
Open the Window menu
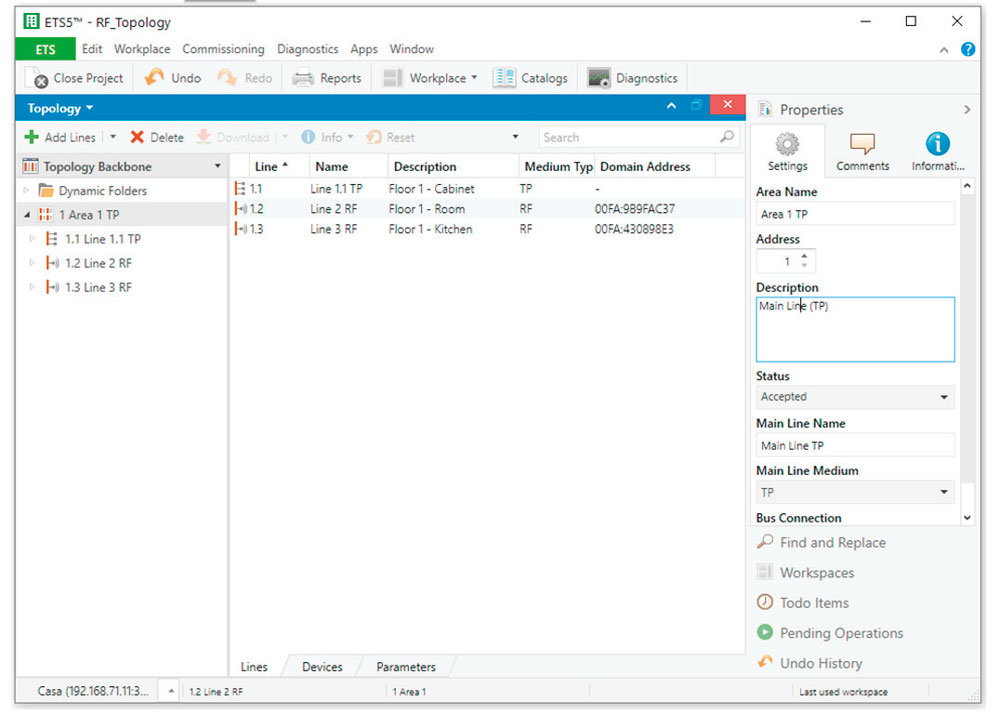[411, 49]
